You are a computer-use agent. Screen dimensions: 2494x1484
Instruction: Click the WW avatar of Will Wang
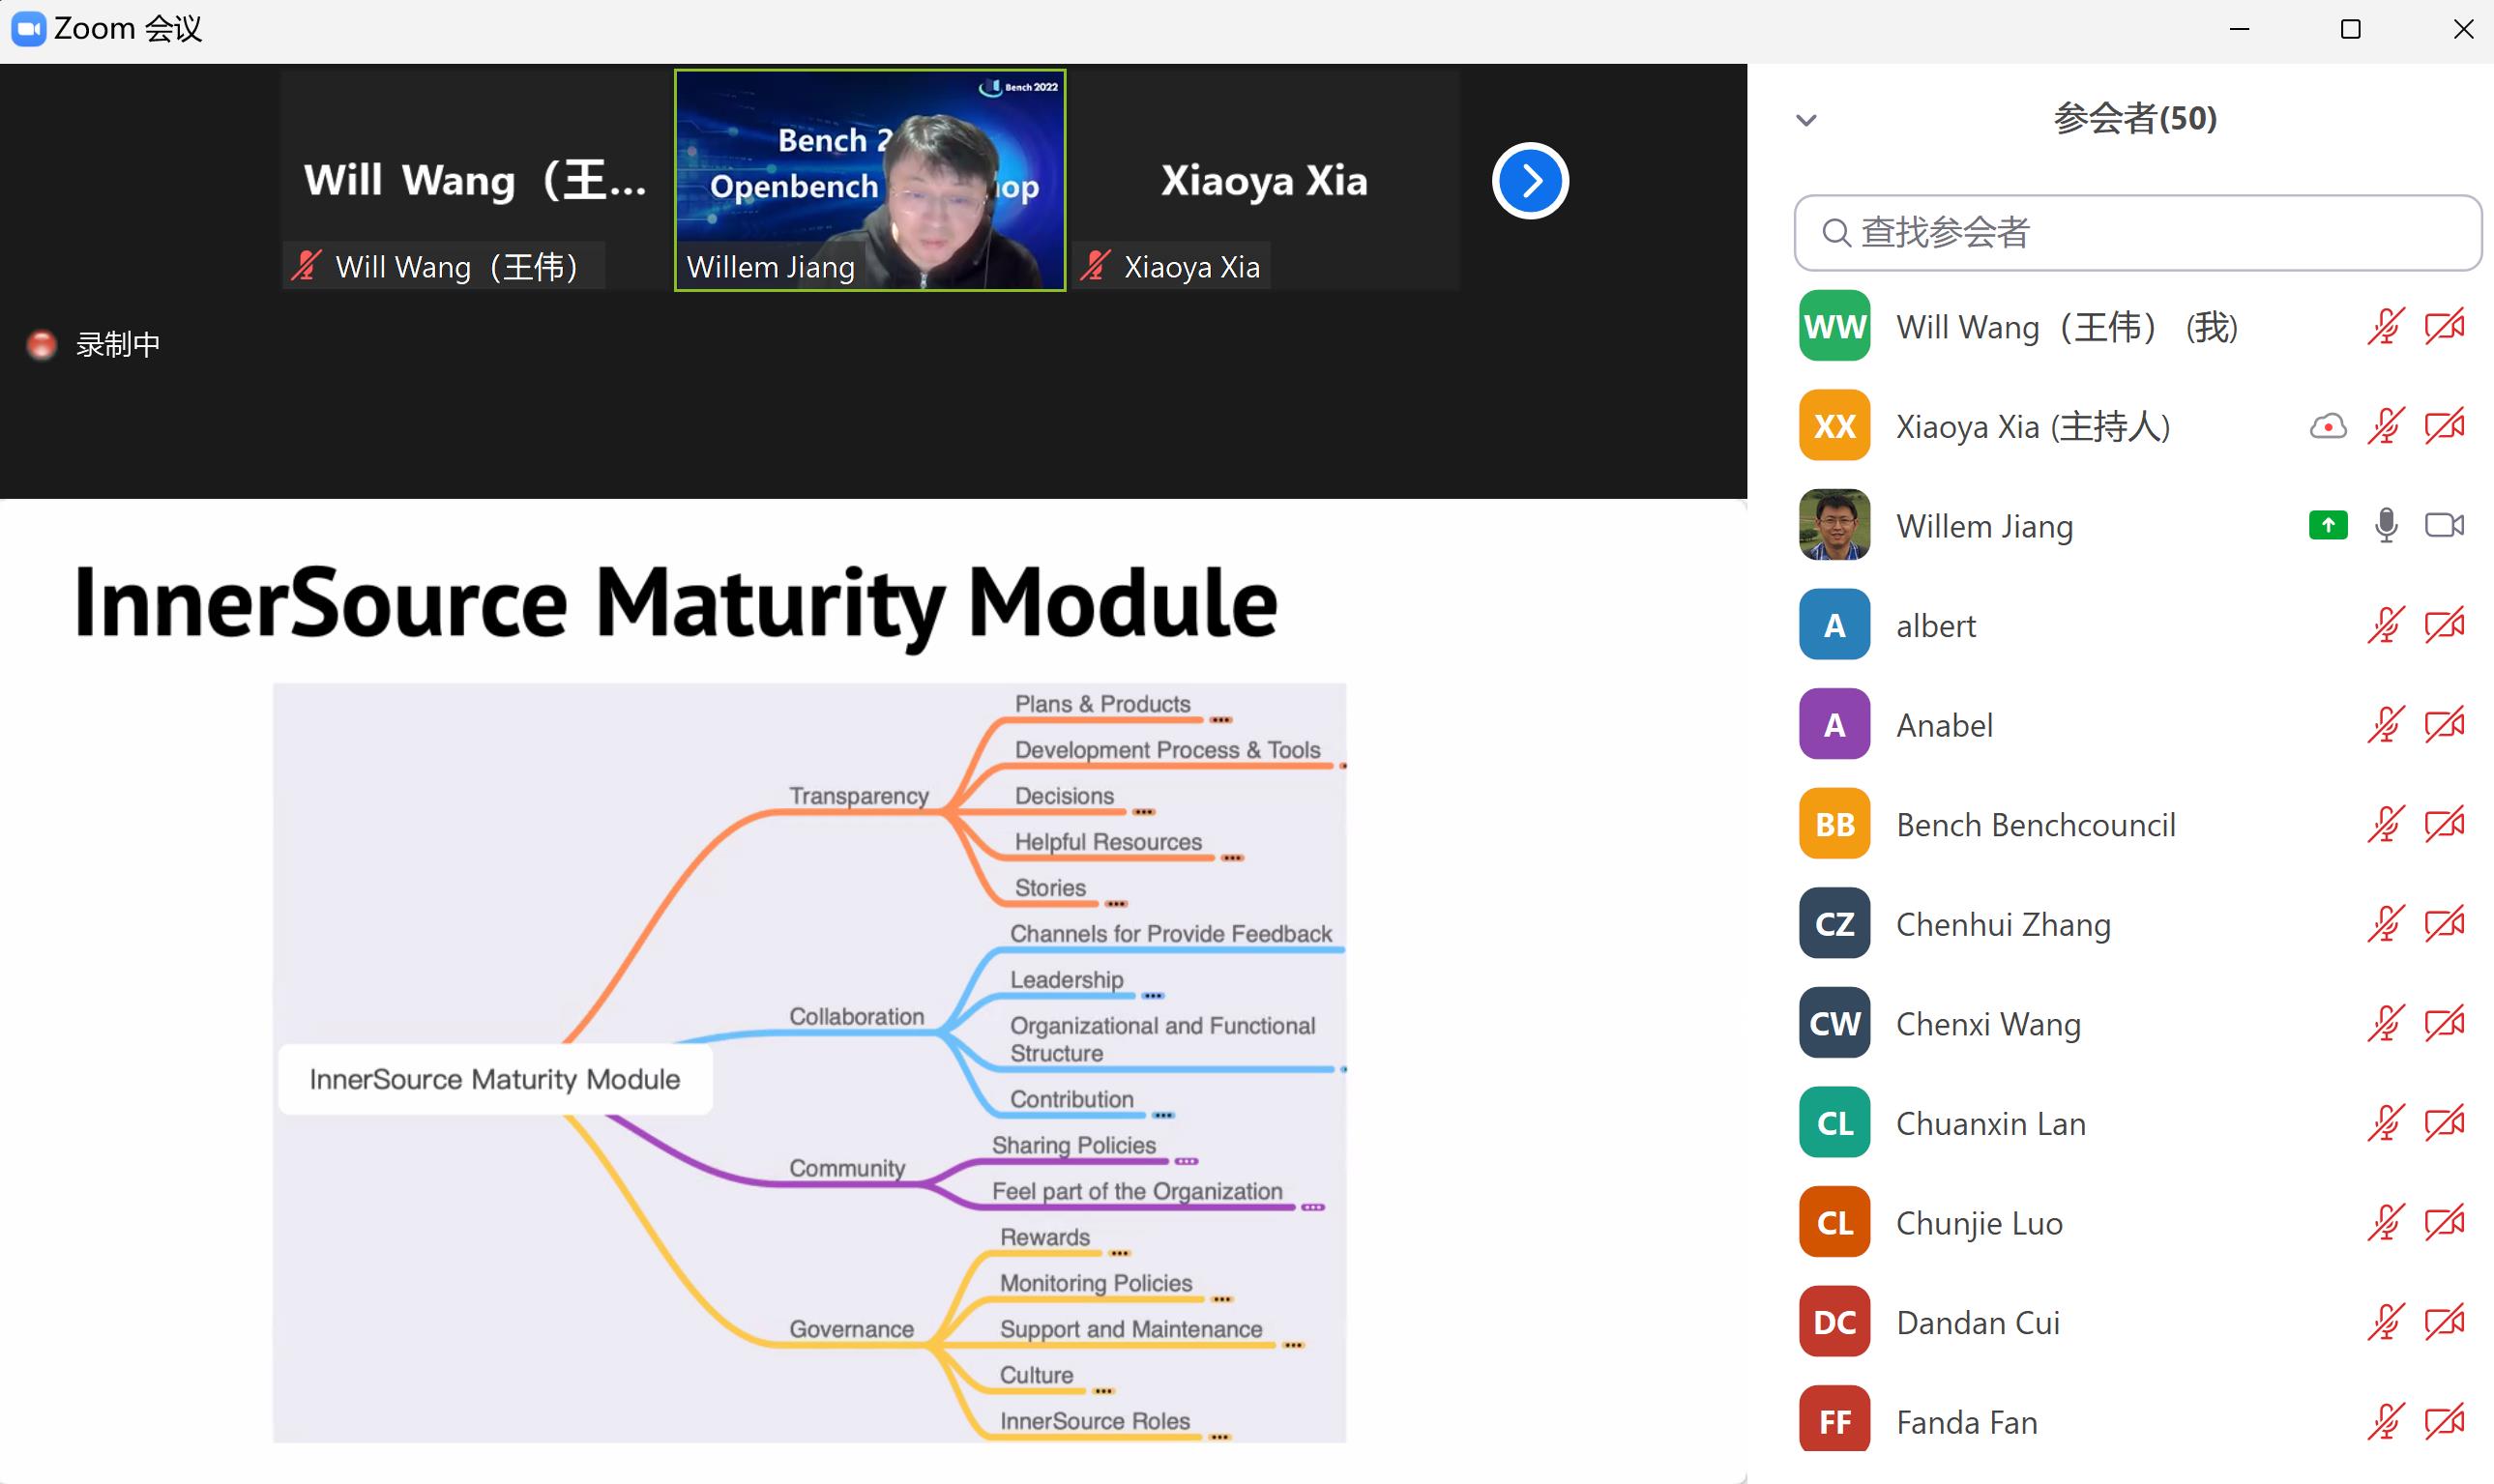pos(1834,327)
